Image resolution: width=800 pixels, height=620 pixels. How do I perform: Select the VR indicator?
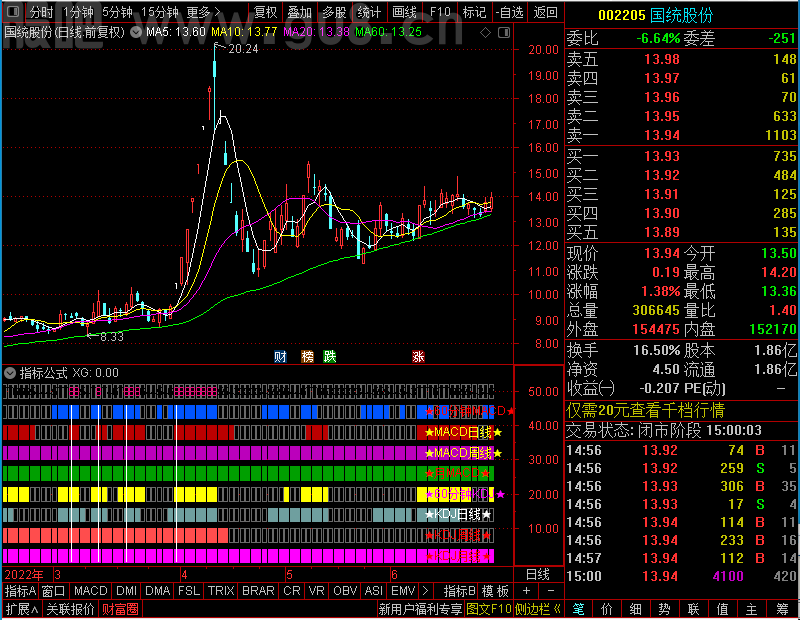[x=317, y=591]
